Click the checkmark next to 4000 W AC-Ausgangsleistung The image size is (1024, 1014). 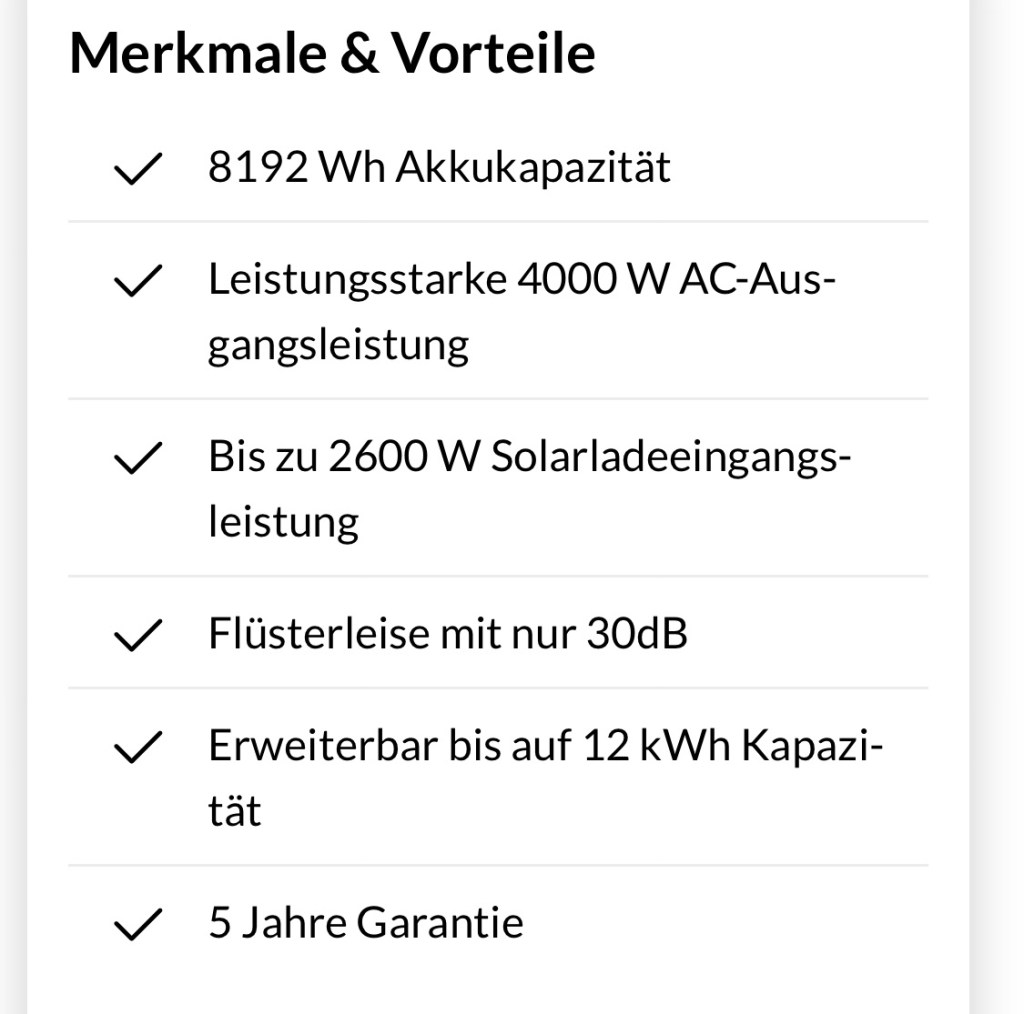pos(139,283)
